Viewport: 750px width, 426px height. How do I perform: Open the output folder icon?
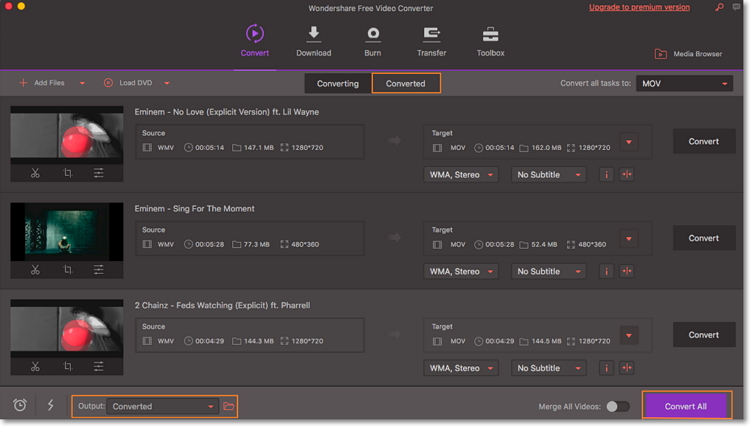(229, 406)
